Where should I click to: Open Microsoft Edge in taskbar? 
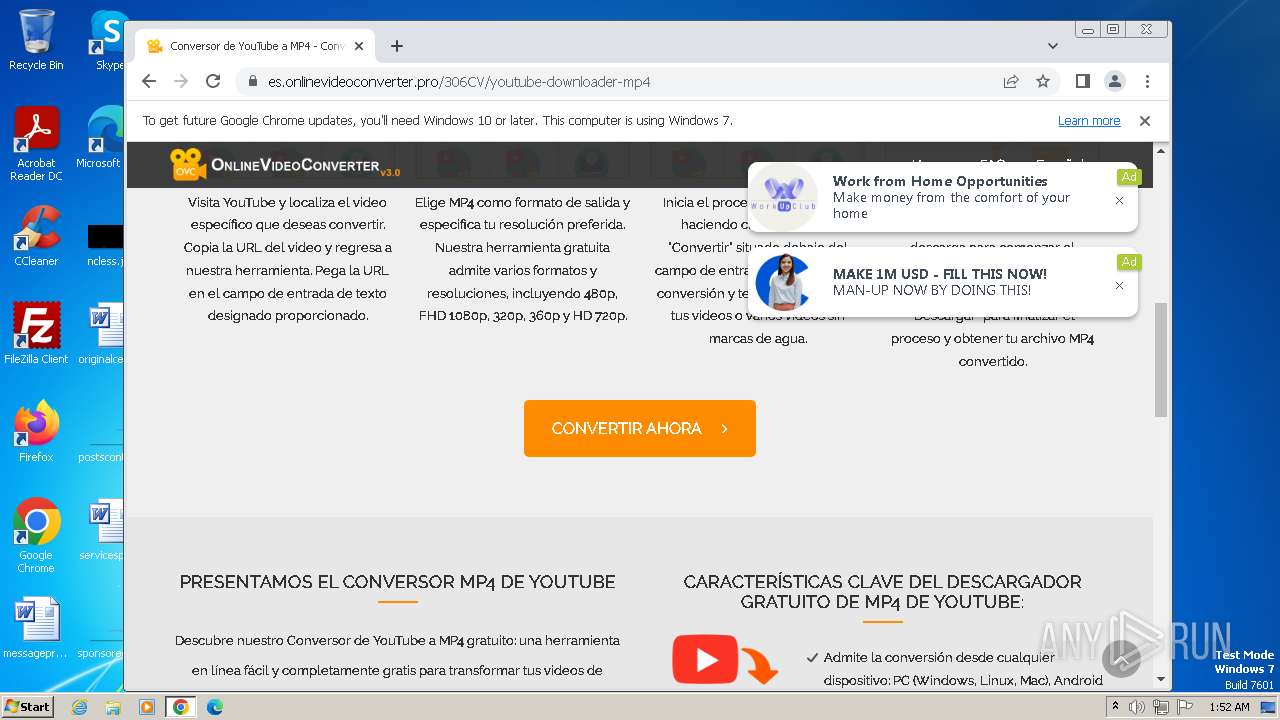(x=215, y=707)
